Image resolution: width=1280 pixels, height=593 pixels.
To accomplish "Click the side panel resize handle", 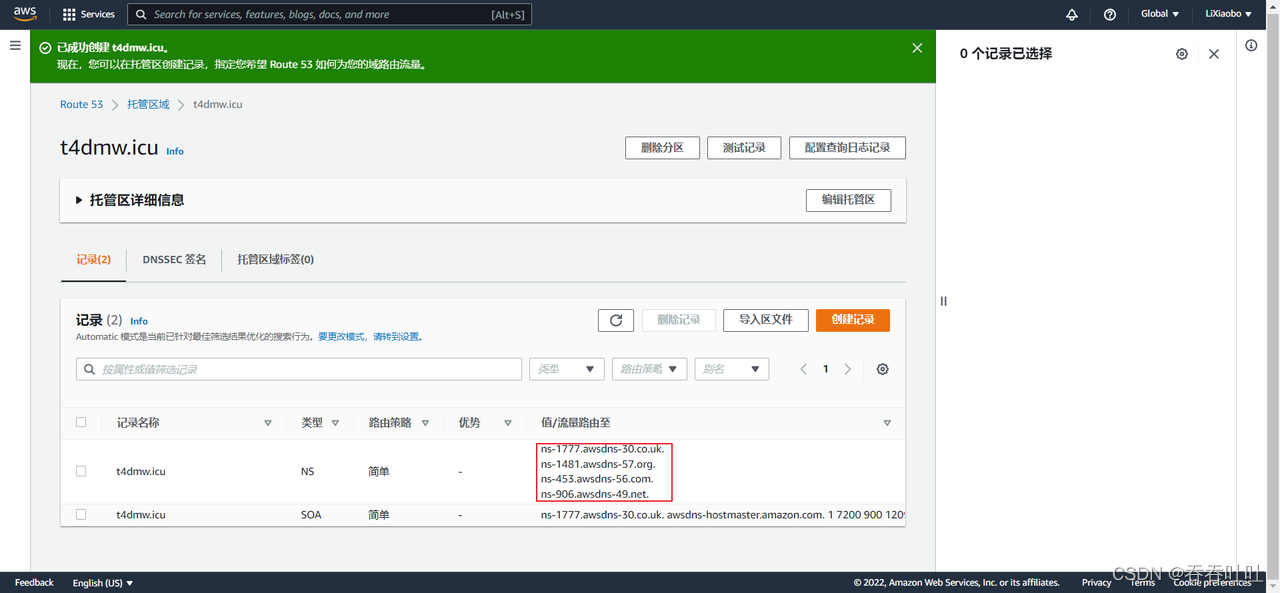I will tap(943, 301).
